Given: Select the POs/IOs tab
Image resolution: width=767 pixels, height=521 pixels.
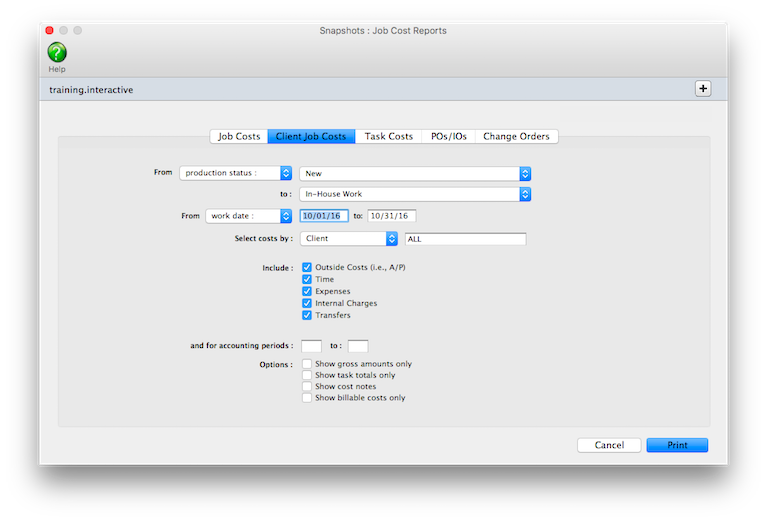Looking at the screenshot, I should tap(448, 136).
